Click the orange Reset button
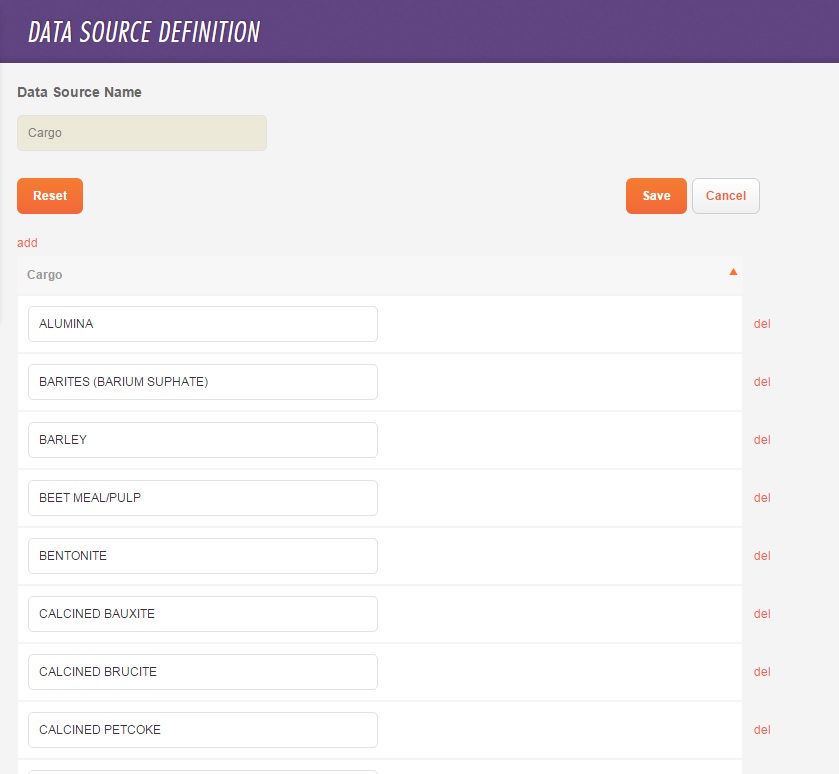 [x=50, y=196]
